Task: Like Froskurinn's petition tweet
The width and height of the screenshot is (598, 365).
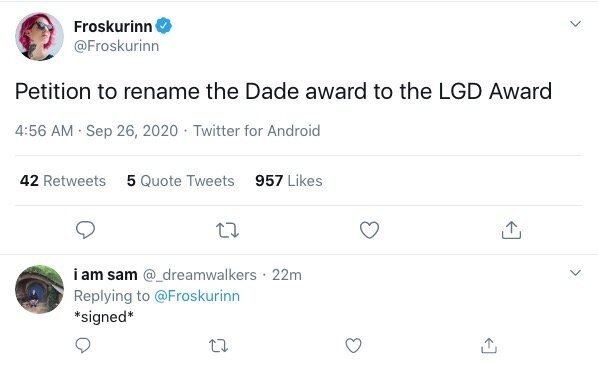Action: (x=370, y=230)
